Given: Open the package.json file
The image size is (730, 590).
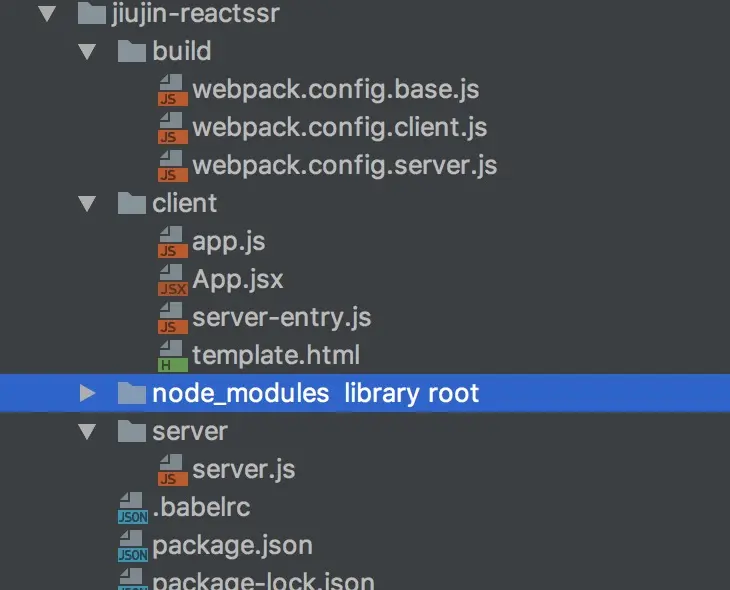Looking at the screenshot, I should click(232, 546).
